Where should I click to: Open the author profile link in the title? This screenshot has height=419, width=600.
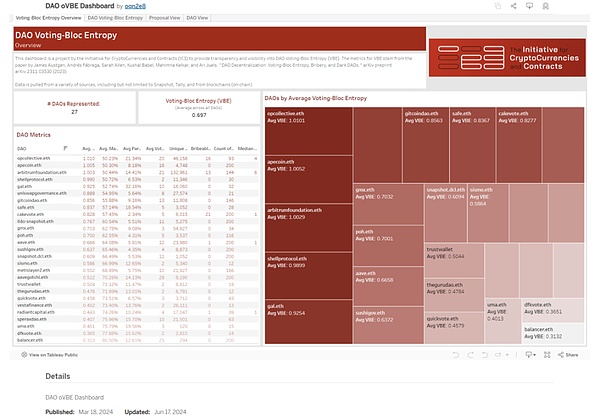[135, 6]
